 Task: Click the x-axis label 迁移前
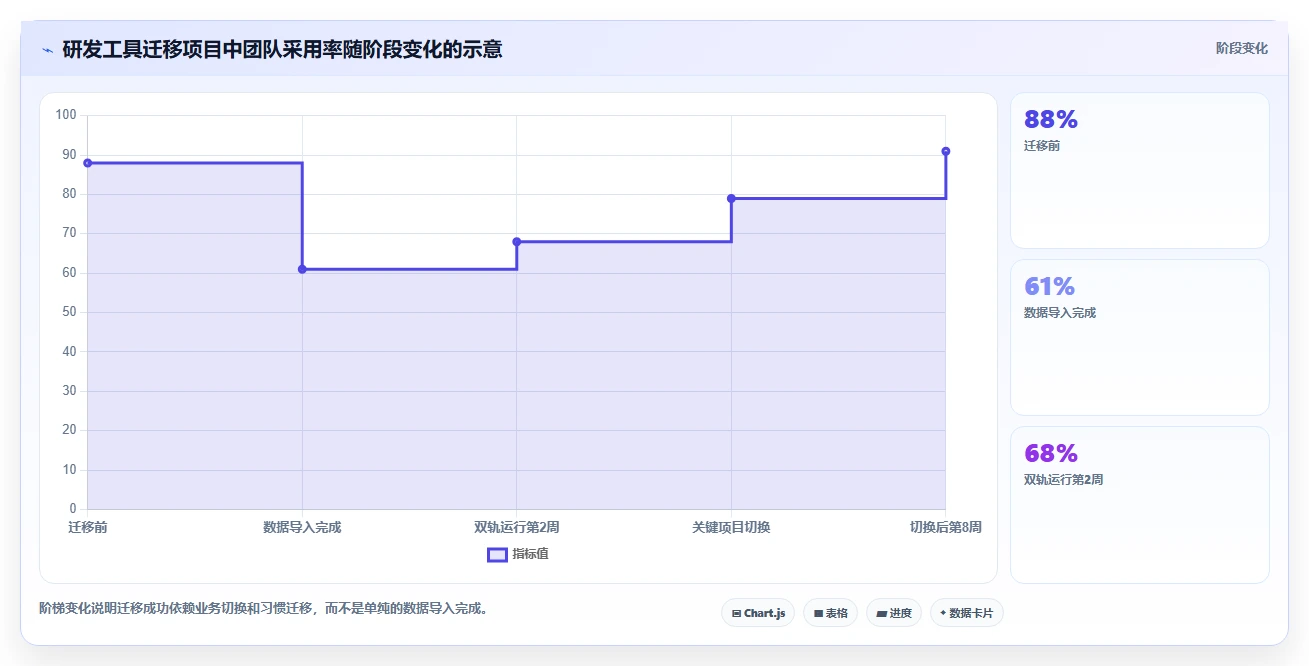88,527
